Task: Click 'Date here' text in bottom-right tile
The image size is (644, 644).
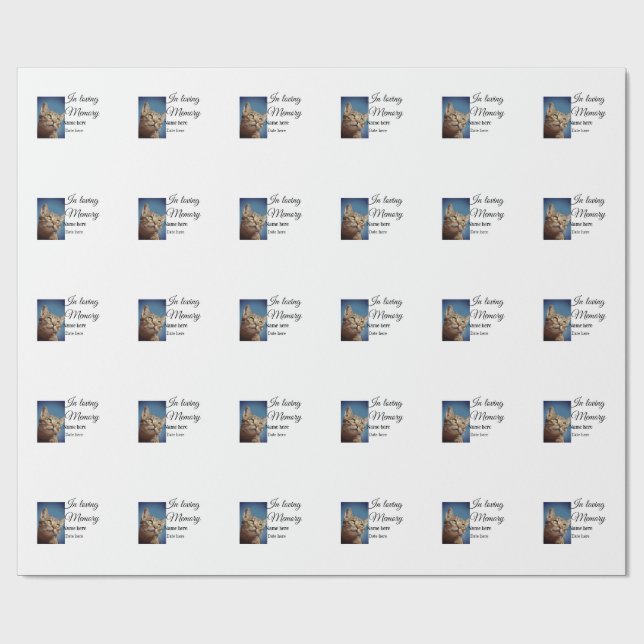Action: click(x=581, y=536)
